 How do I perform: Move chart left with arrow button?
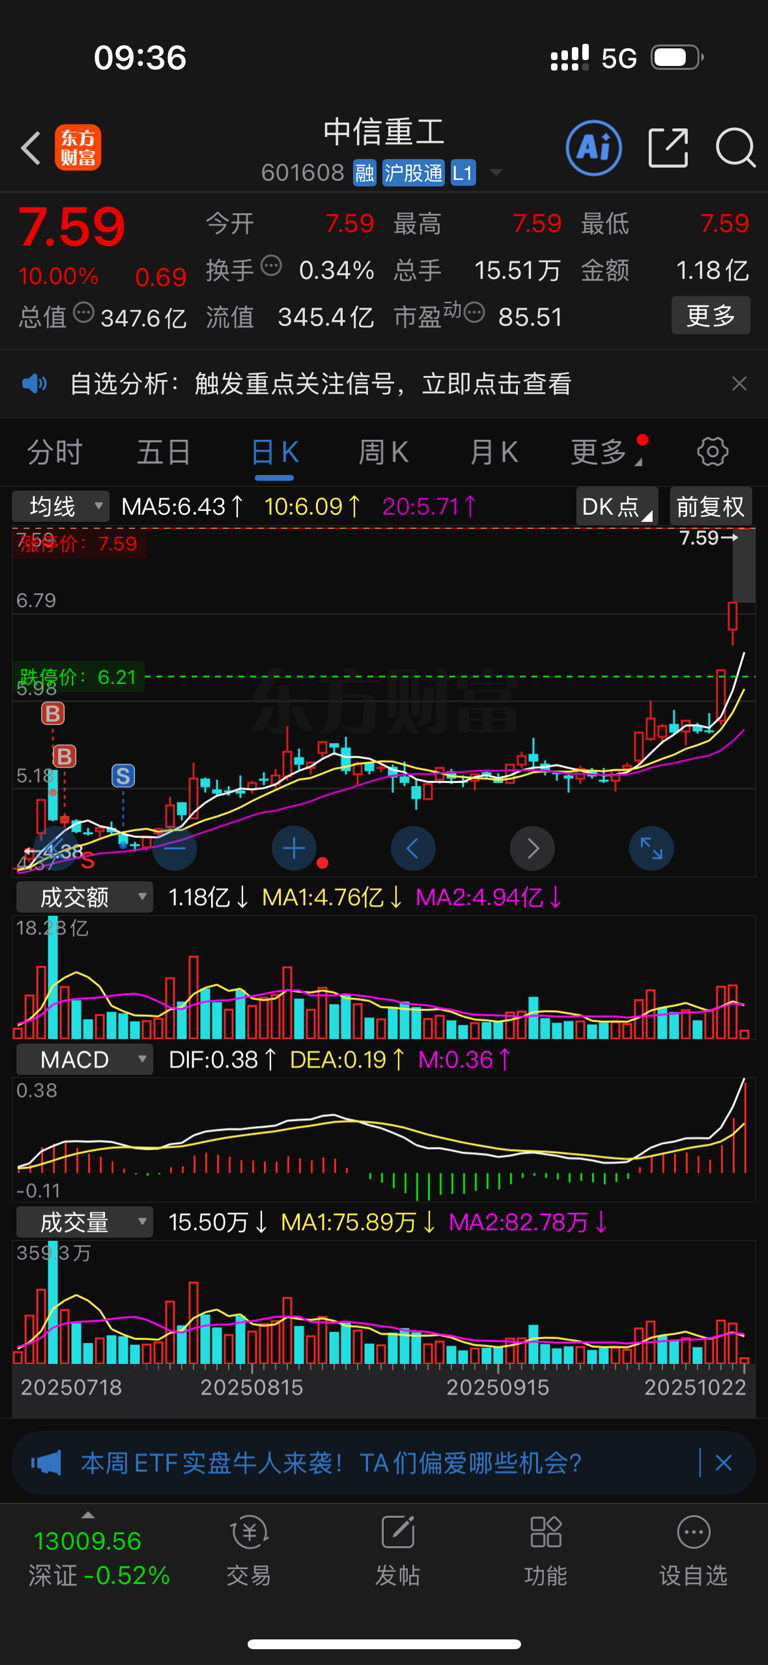click(x=413, y=849)
